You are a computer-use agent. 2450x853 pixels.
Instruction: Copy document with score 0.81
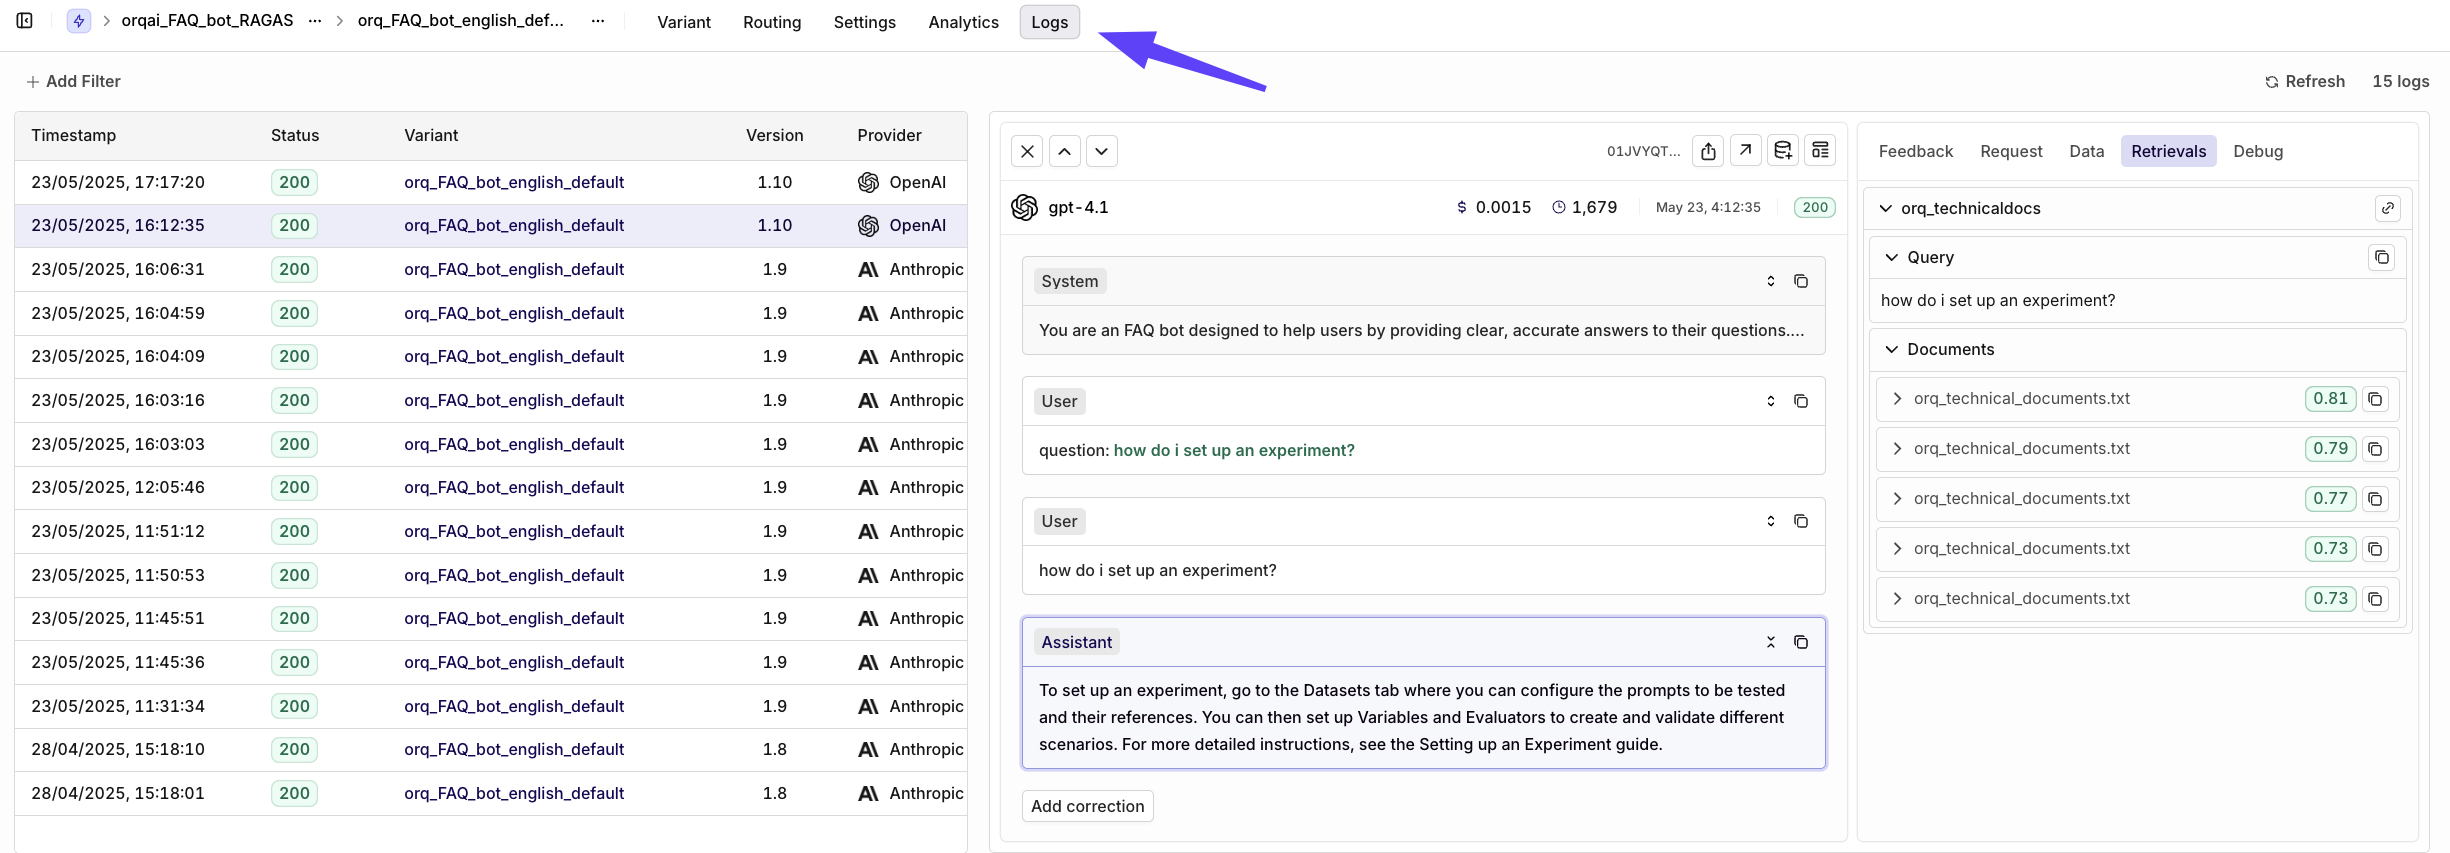coord(2375,399)
